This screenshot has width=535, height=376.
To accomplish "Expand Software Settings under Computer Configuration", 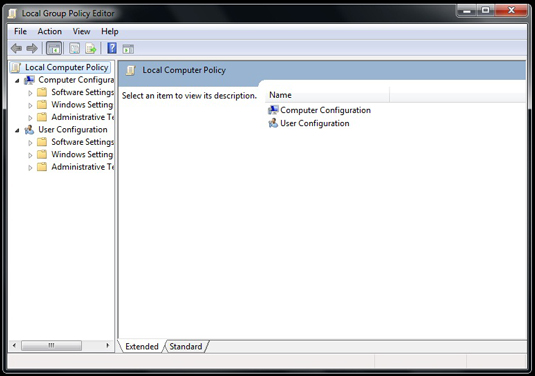I will [x=30, y=93].
